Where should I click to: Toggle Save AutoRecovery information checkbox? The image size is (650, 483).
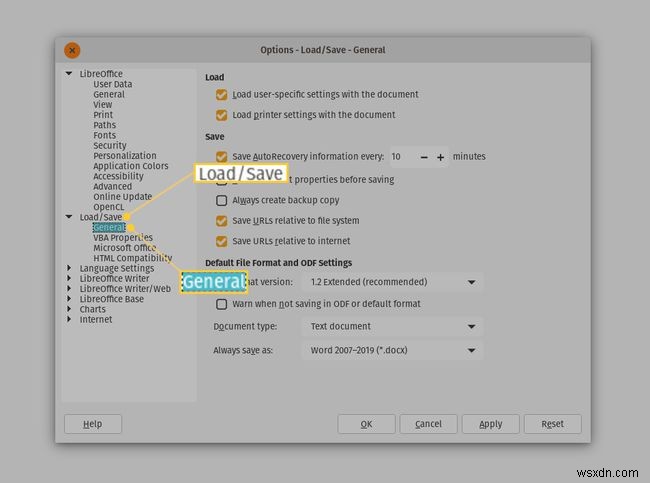tap(221, 156)
